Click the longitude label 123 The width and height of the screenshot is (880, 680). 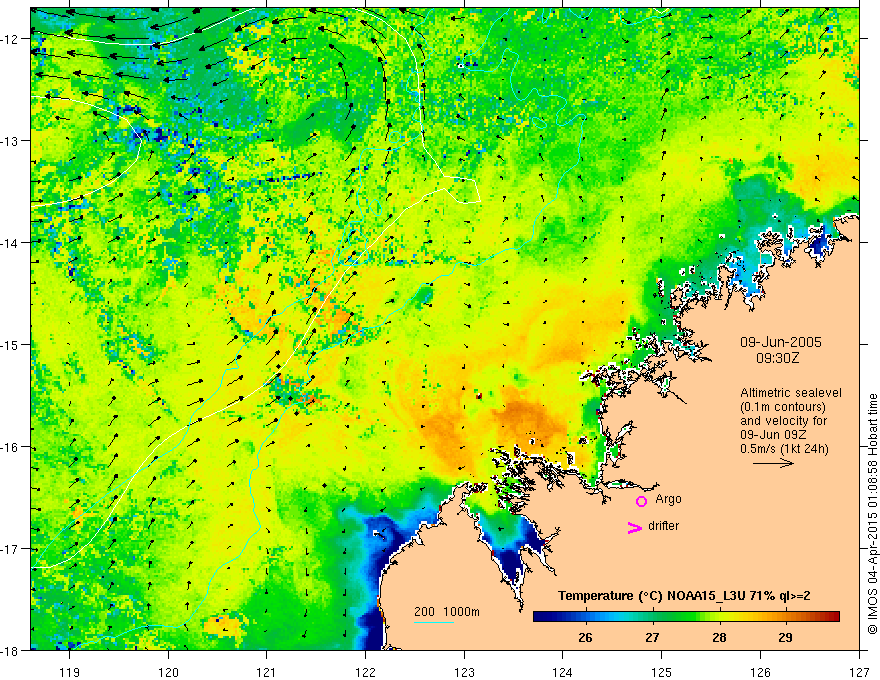tap(464, 672)
